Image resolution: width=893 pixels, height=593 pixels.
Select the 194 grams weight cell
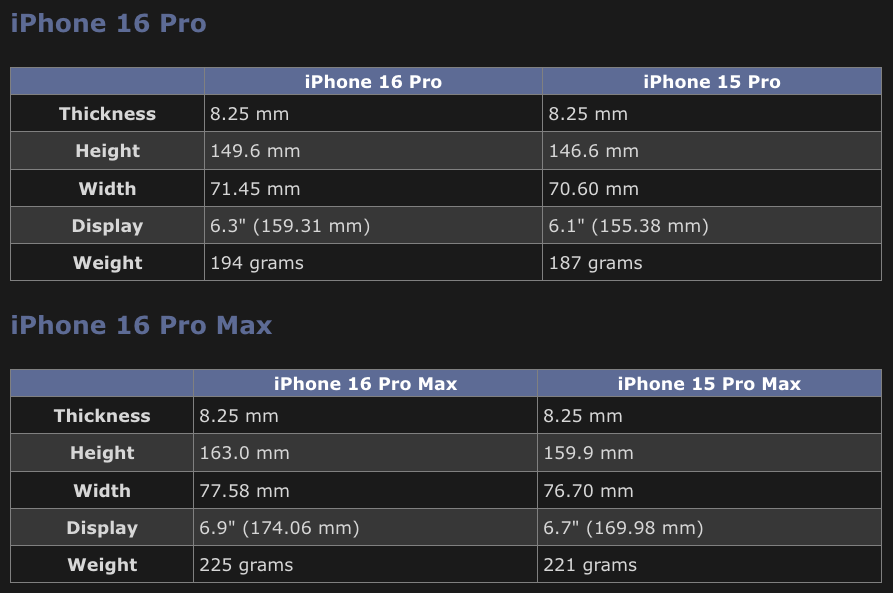pos(257,264)
